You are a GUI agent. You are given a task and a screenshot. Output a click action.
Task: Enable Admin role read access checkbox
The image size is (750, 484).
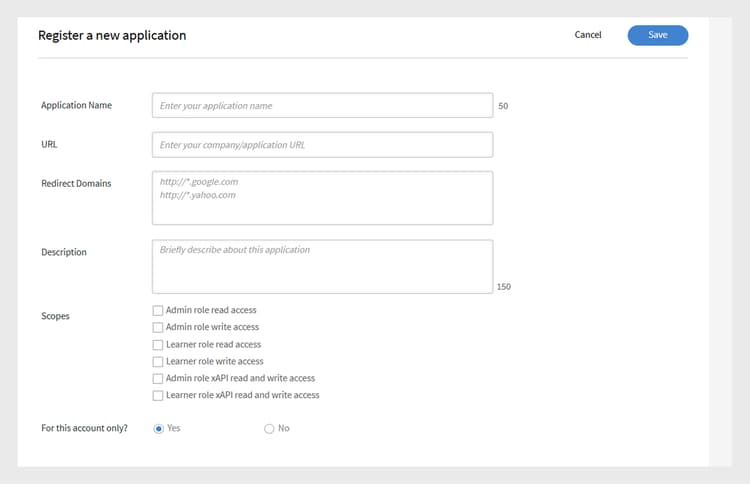click(158, 311)
